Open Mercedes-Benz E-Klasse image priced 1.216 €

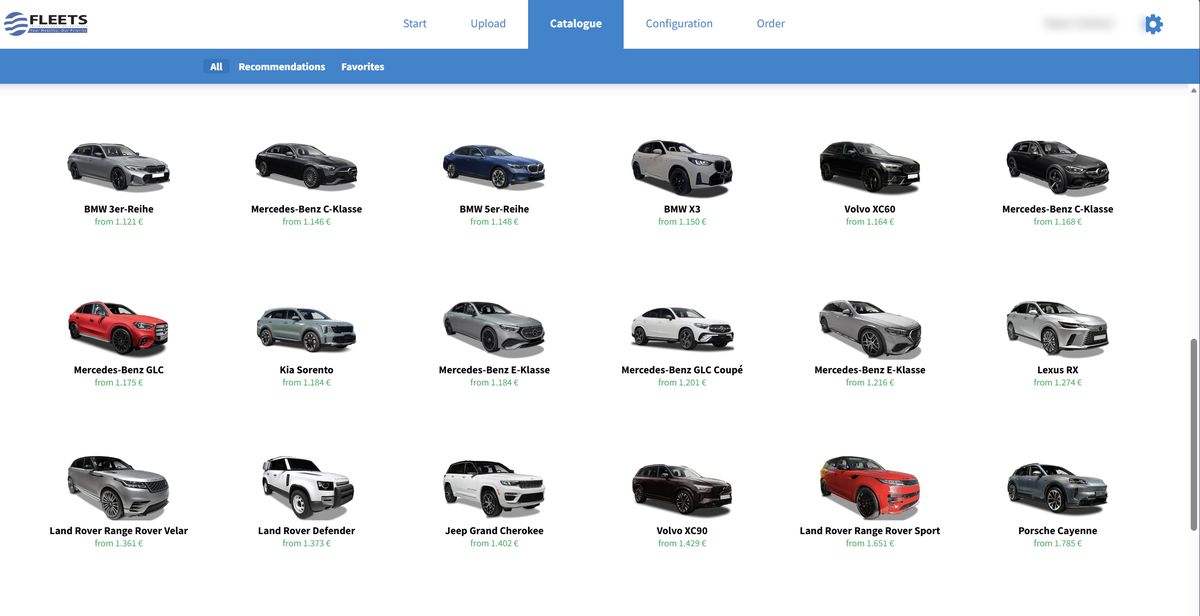(870, 327)
